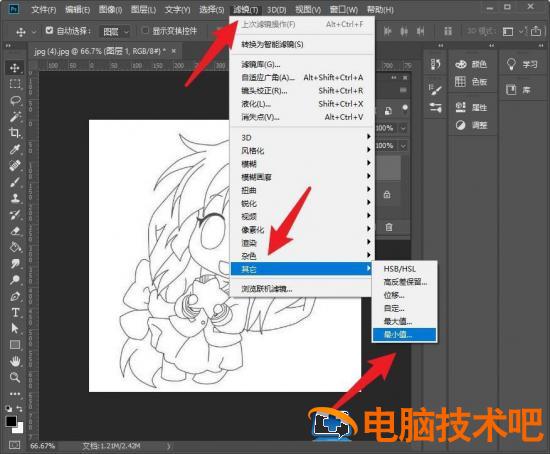The height and width of the screenshot is (454, 550).
Task: Select the Clone Stamp tool
Action: click(x=15, y=198)
